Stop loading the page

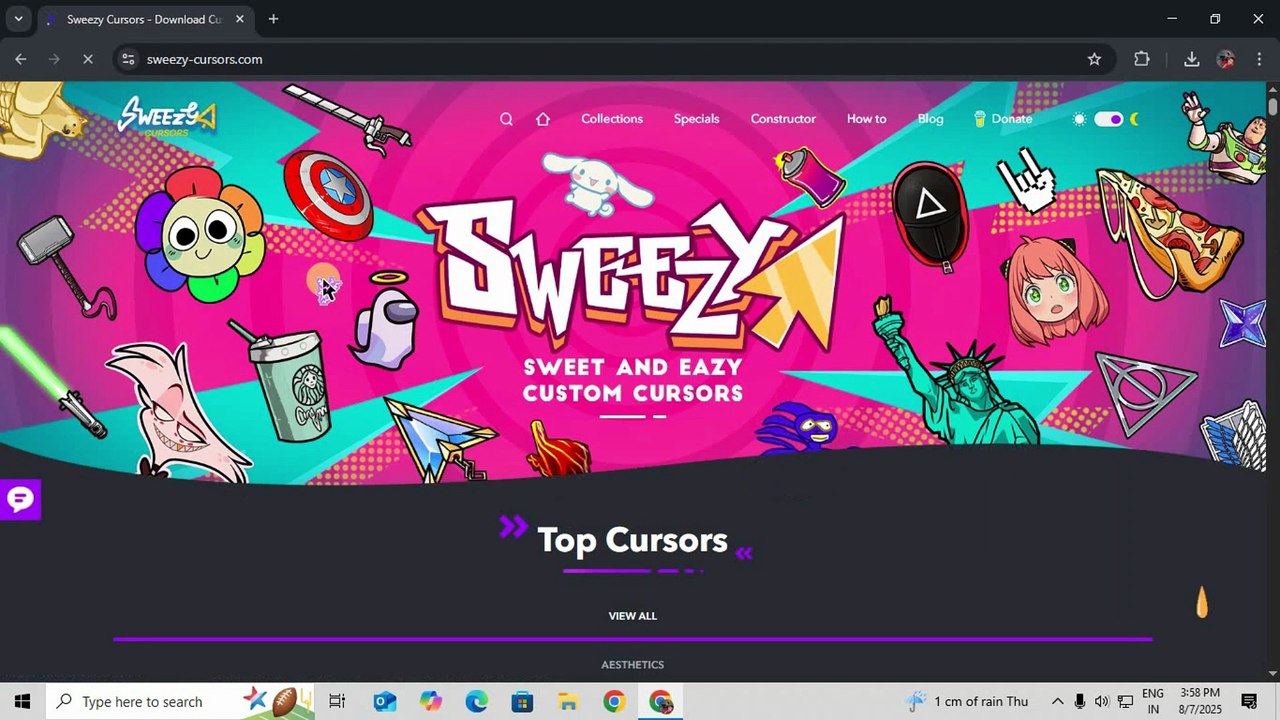click(87, 59)
